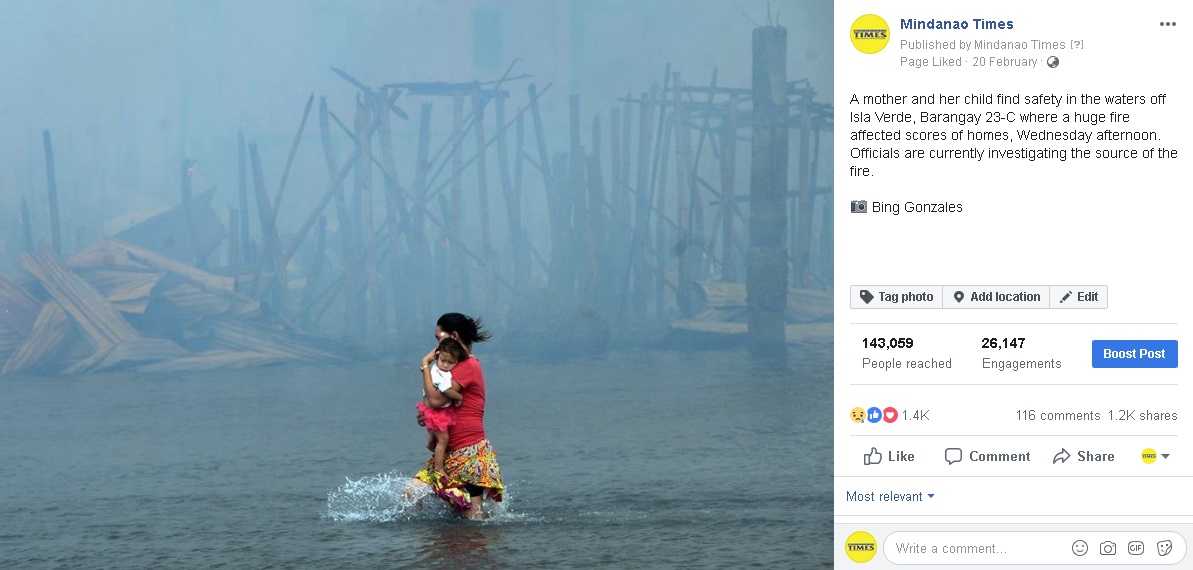
Task: Edit the photo post
Action: point(1078,297)
